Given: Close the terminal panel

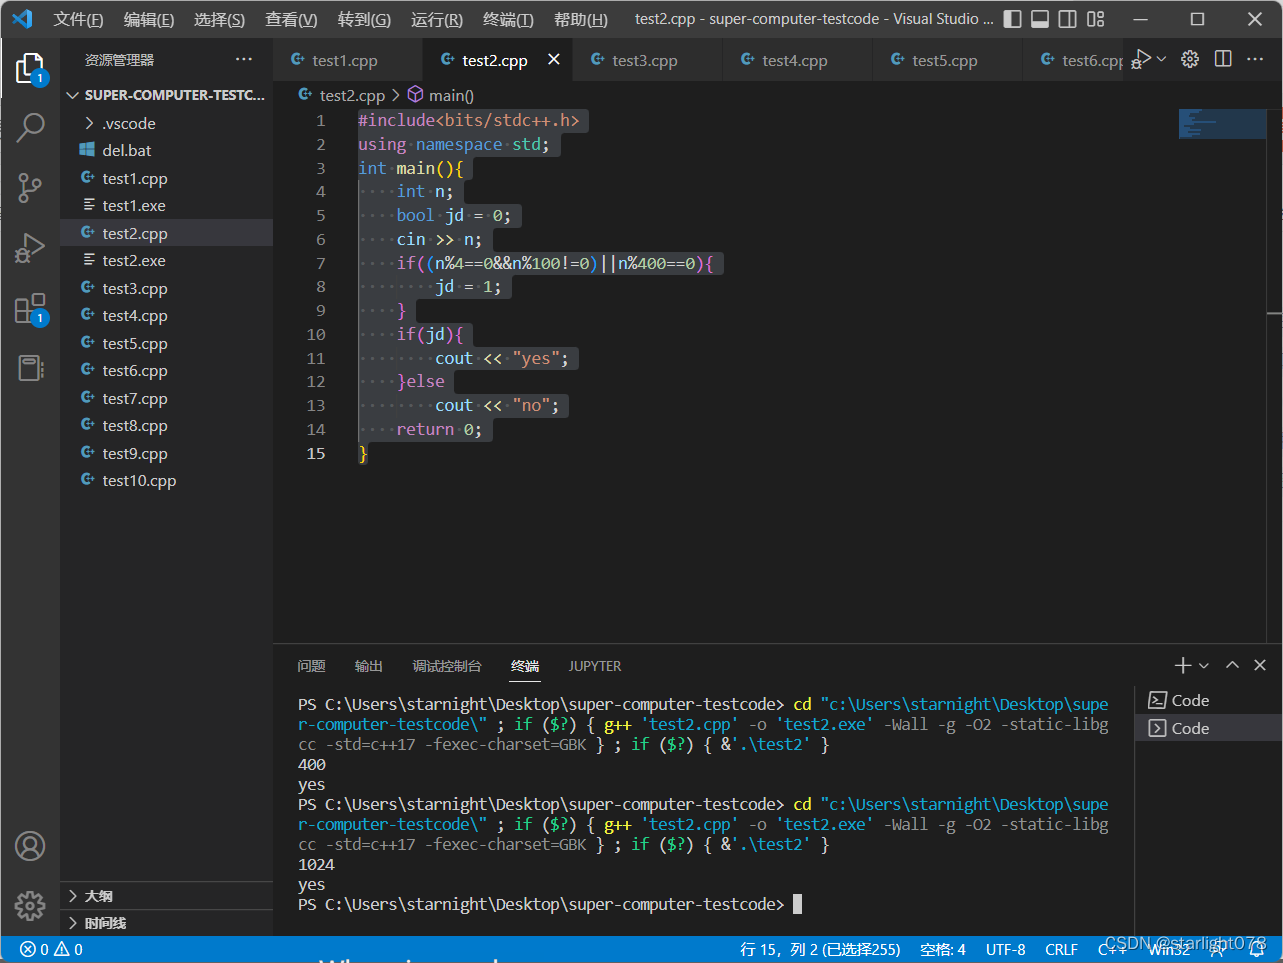Looking at the screenshot, I should 1260,665.
